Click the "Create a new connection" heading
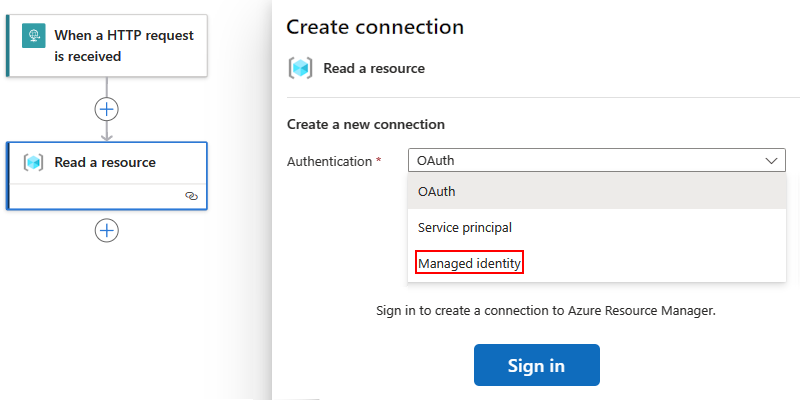800x400 pixels. click(366, 125)
